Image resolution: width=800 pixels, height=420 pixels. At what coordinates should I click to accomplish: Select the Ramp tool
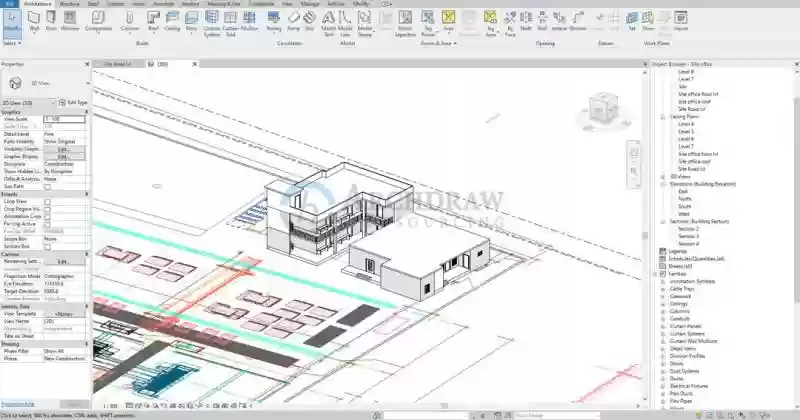(293, 21)
